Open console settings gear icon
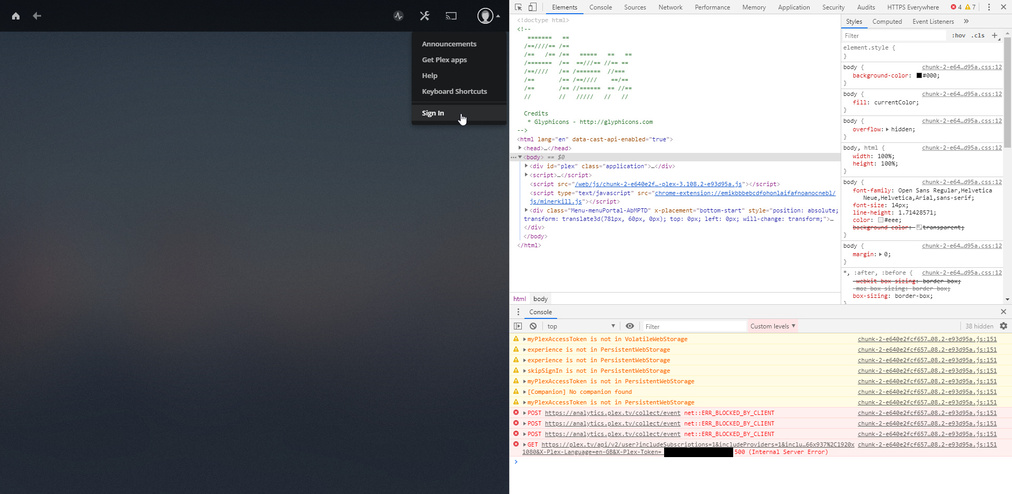 click(x=1004, y=326)
